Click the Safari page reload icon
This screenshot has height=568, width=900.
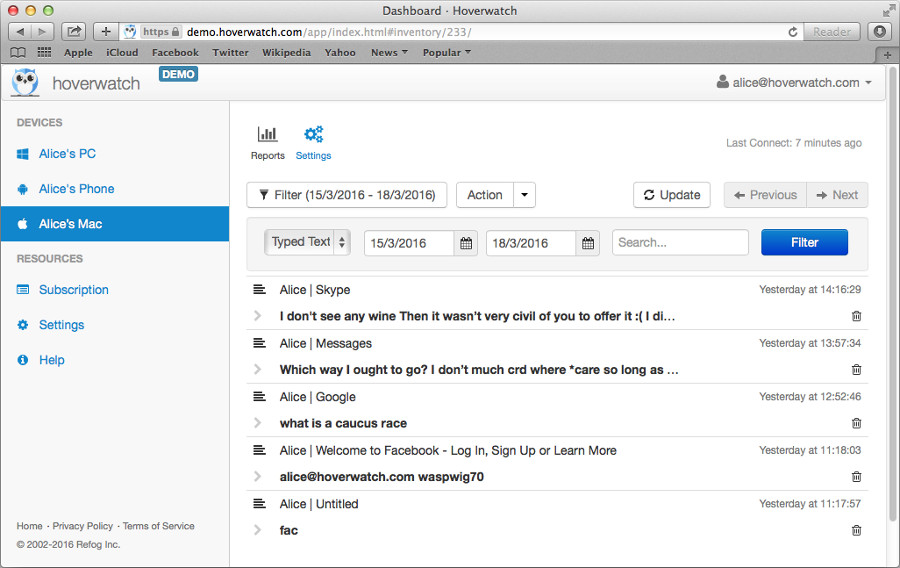793,32
